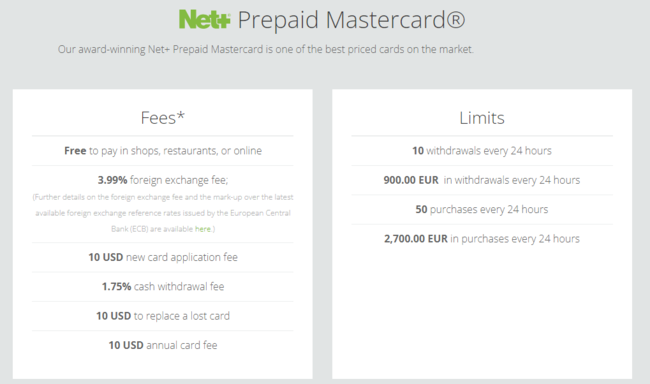
Task: Select the Fees* card title
Action: (162, 118)
